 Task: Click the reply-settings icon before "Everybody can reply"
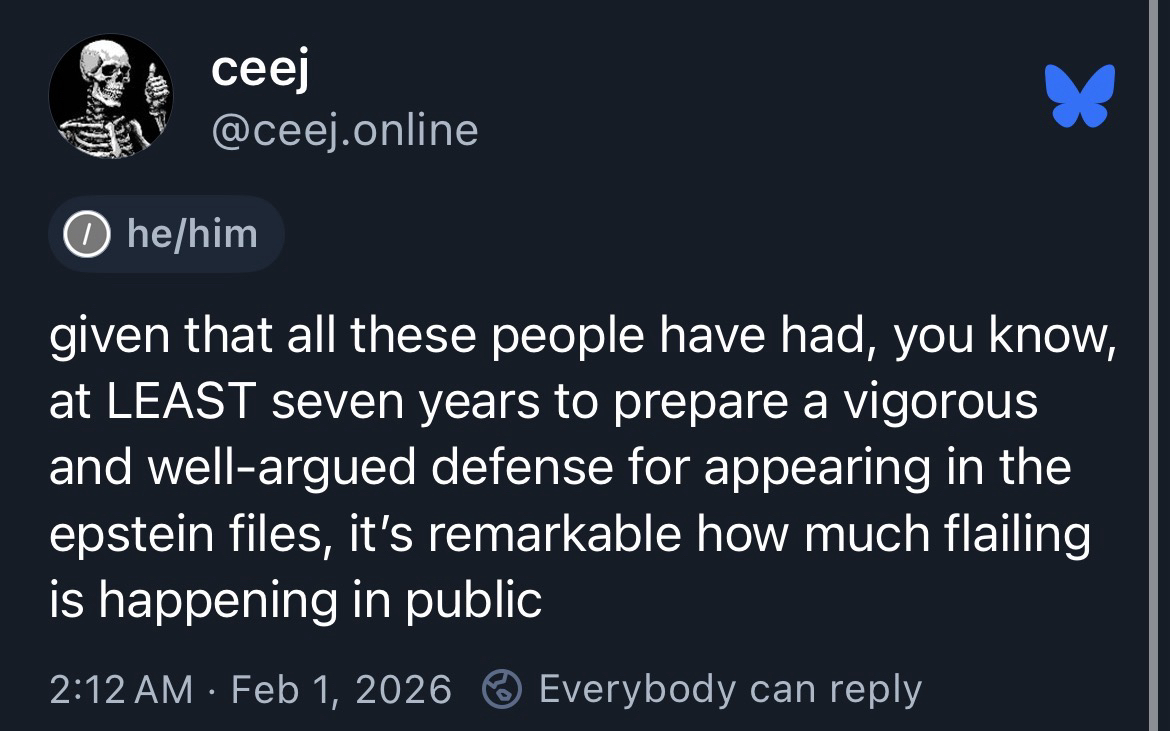pos(500,689)
